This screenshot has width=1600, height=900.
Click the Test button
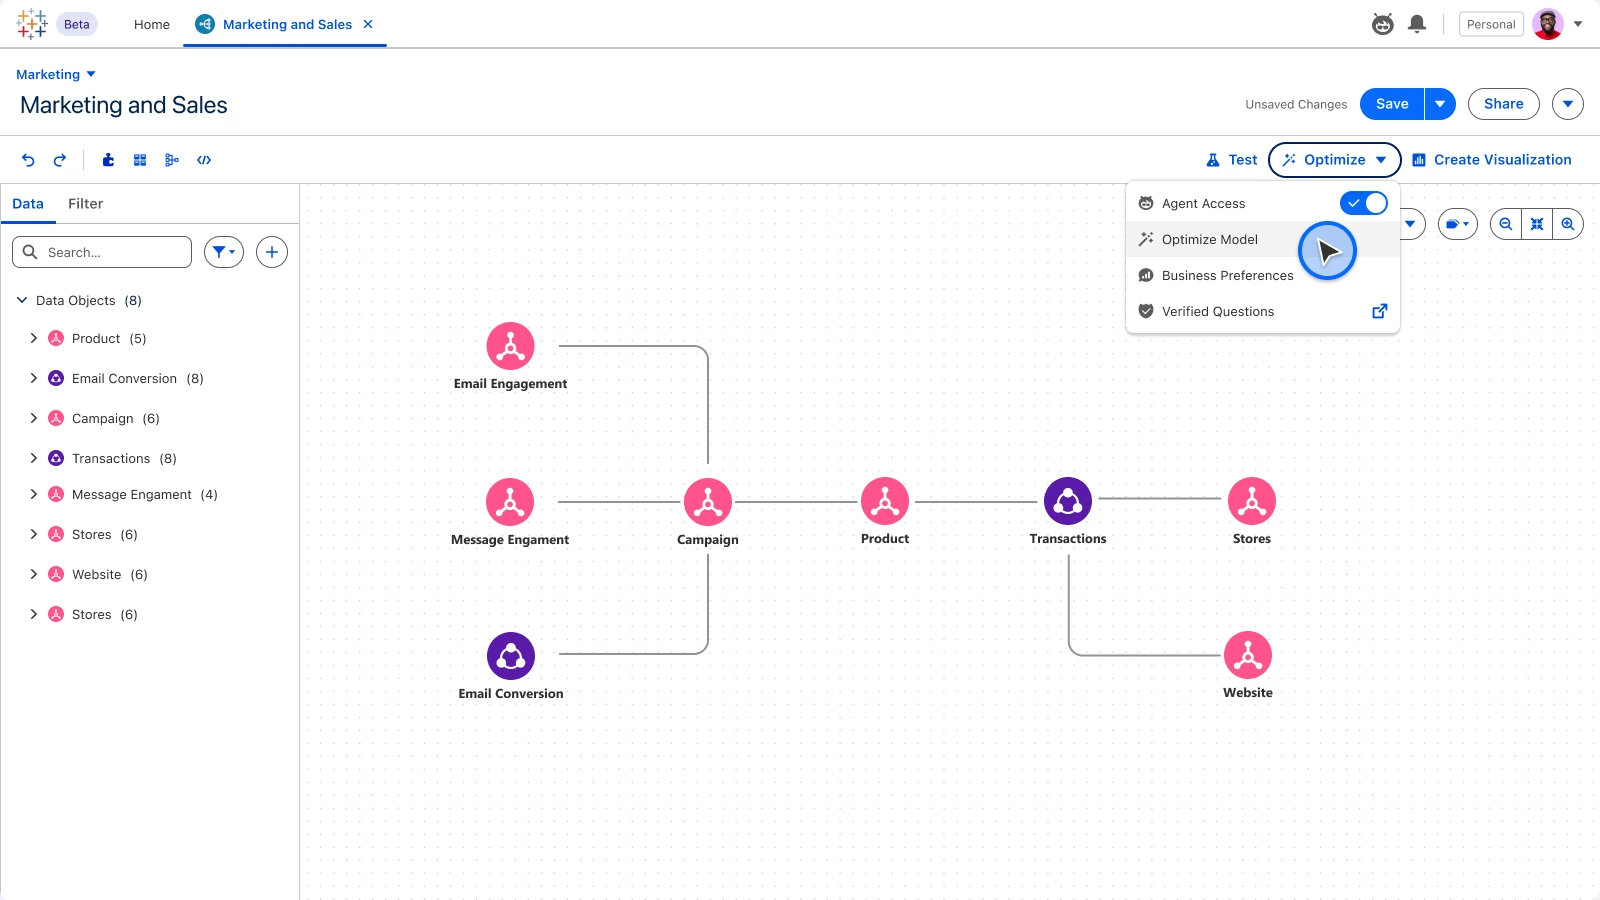point(1232,160)
